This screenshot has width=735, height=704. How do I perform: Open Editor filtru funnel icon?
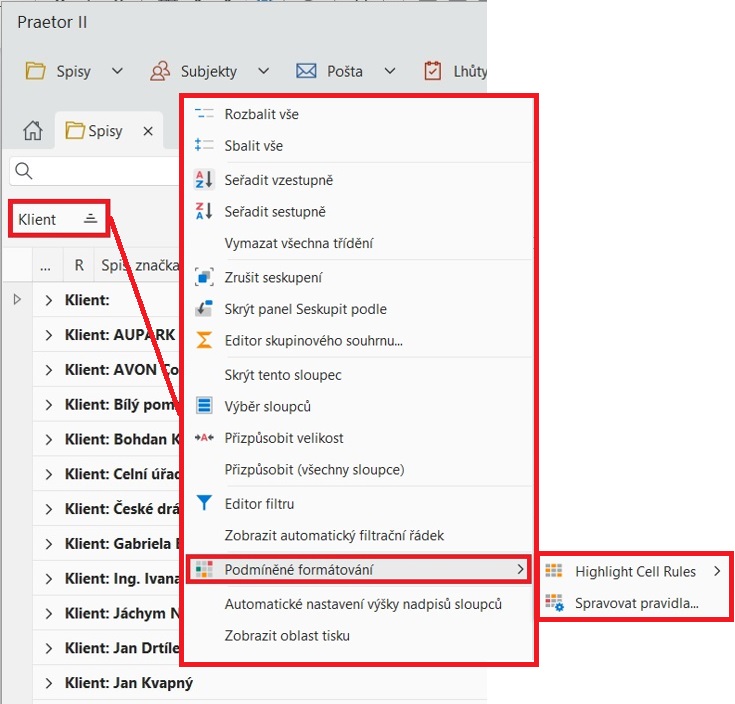pyautogui.click(x=204, y=504)
